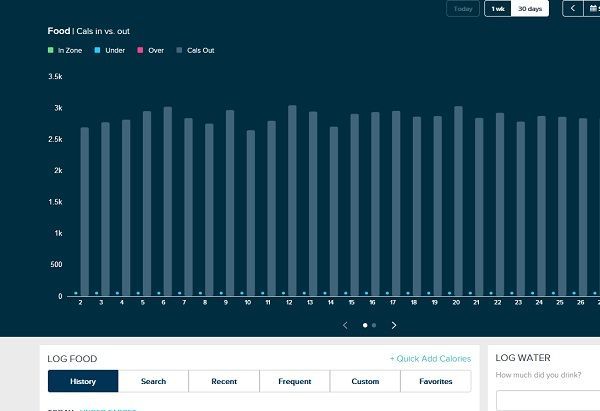The image size is (600, 411).
Task: Click the Cals Out bar for day 2
Action: tap(85, 212)
